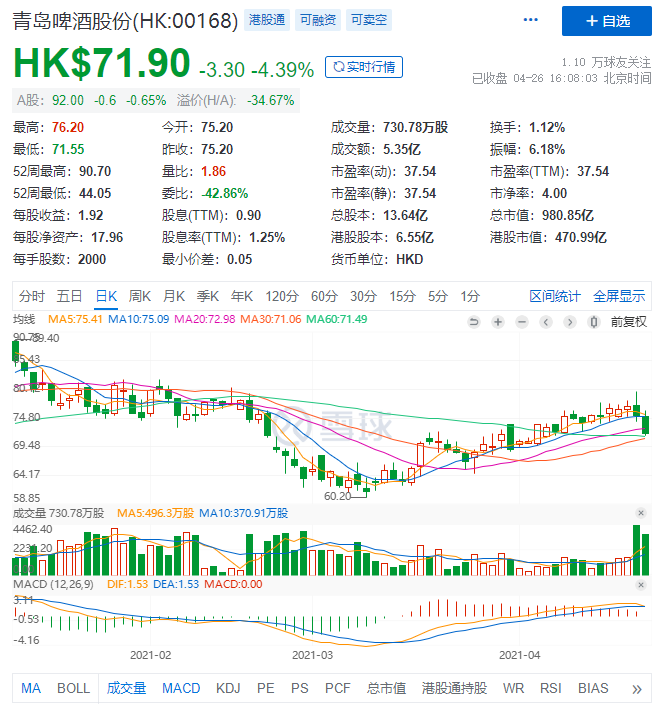Close the MACD indicator panel
The image size is (661, 710).
641,585
